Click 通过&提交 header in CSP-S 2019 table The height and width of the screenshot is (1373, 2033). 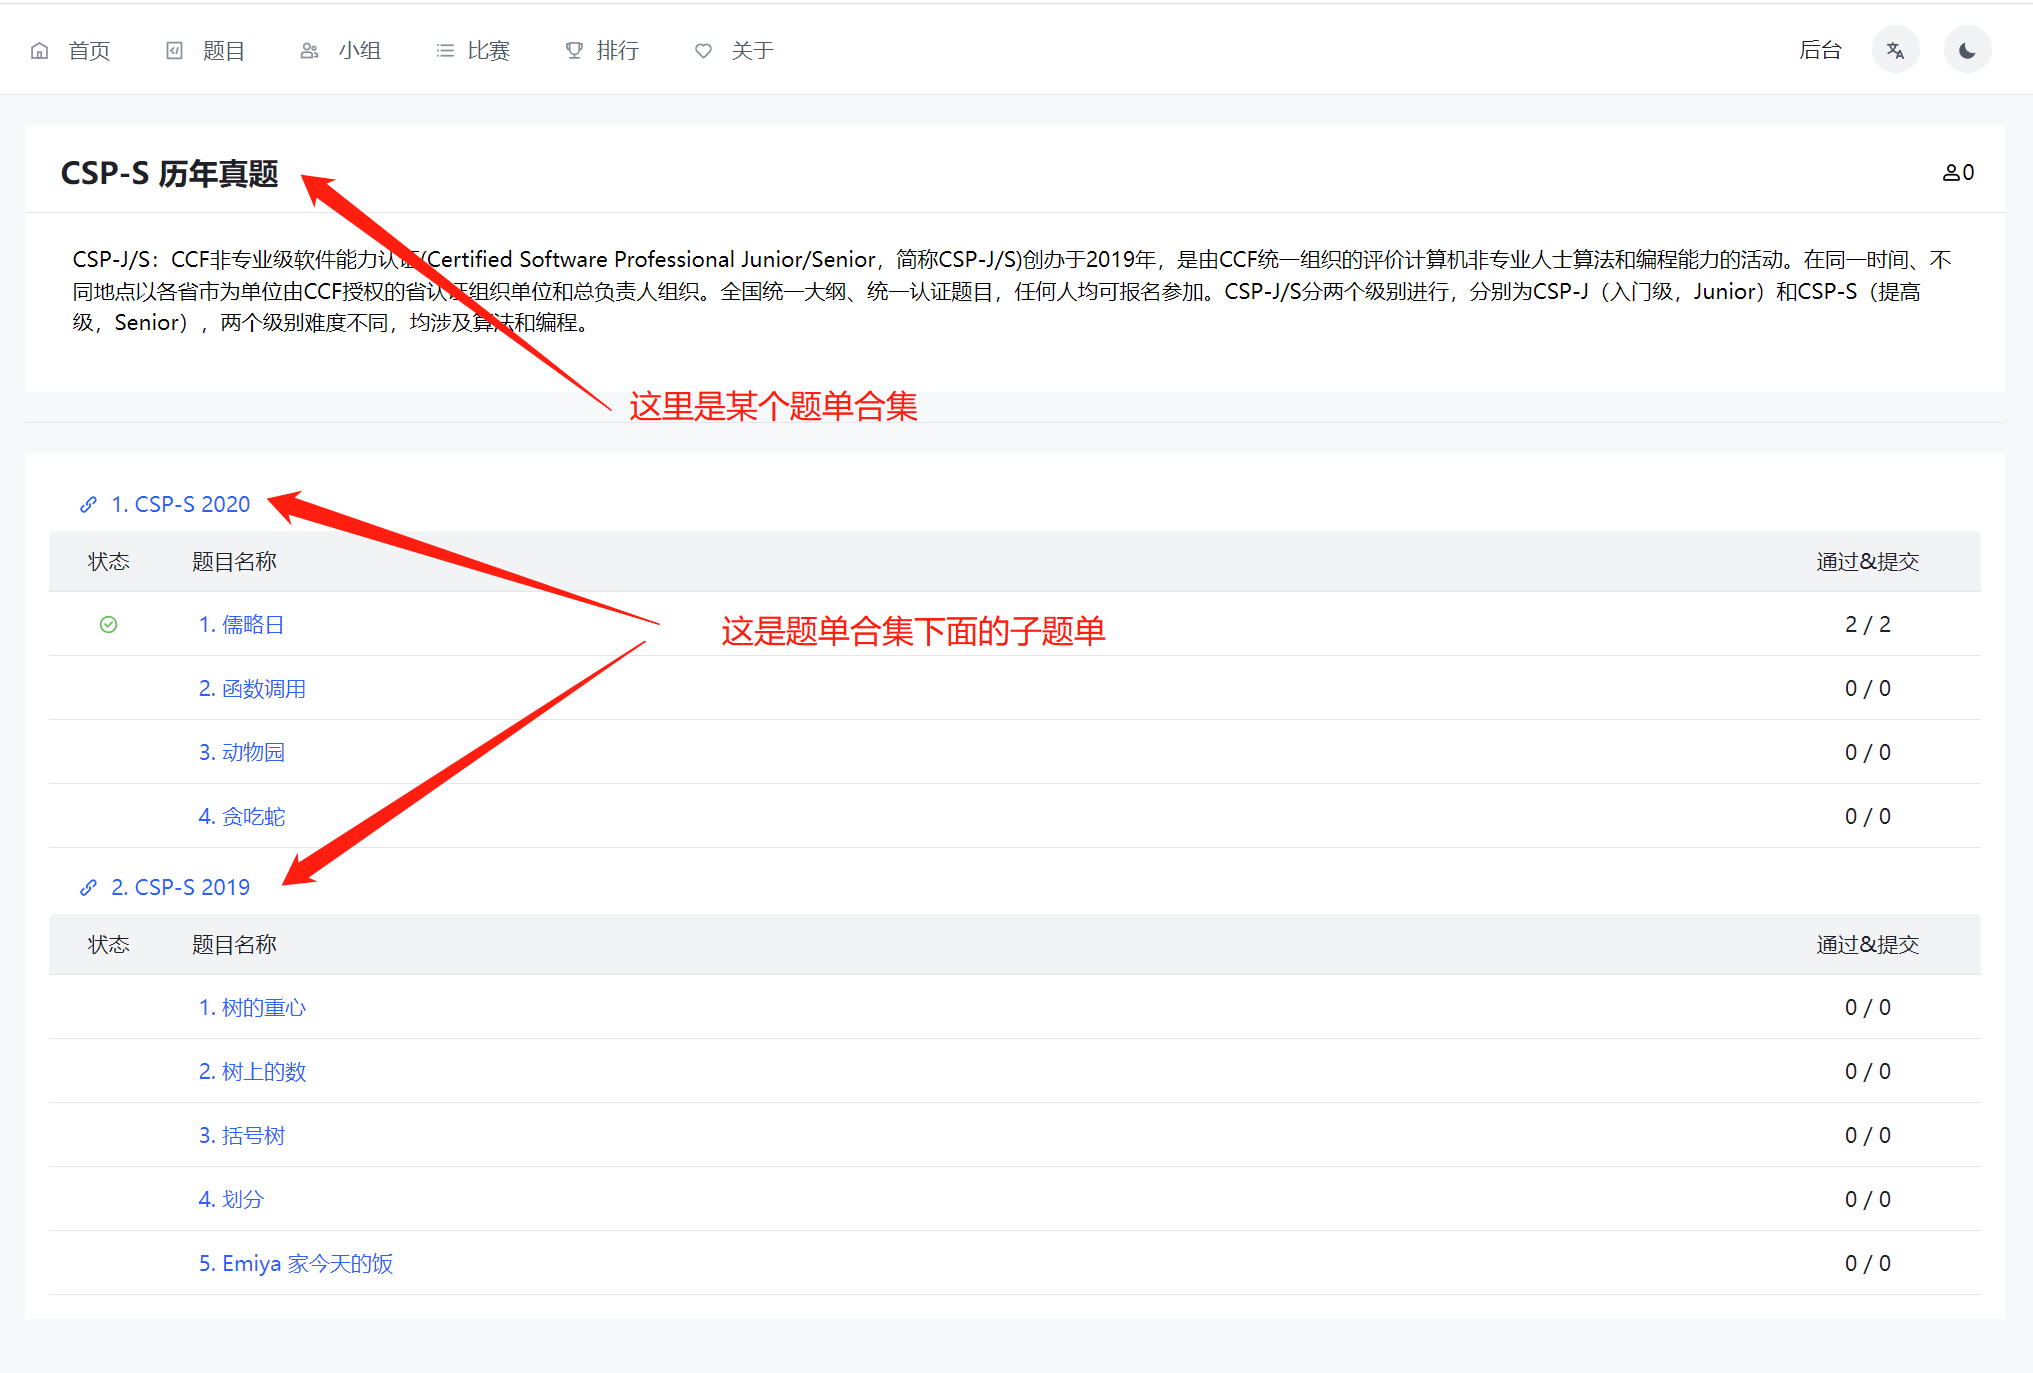click(x=1868, y=945)
